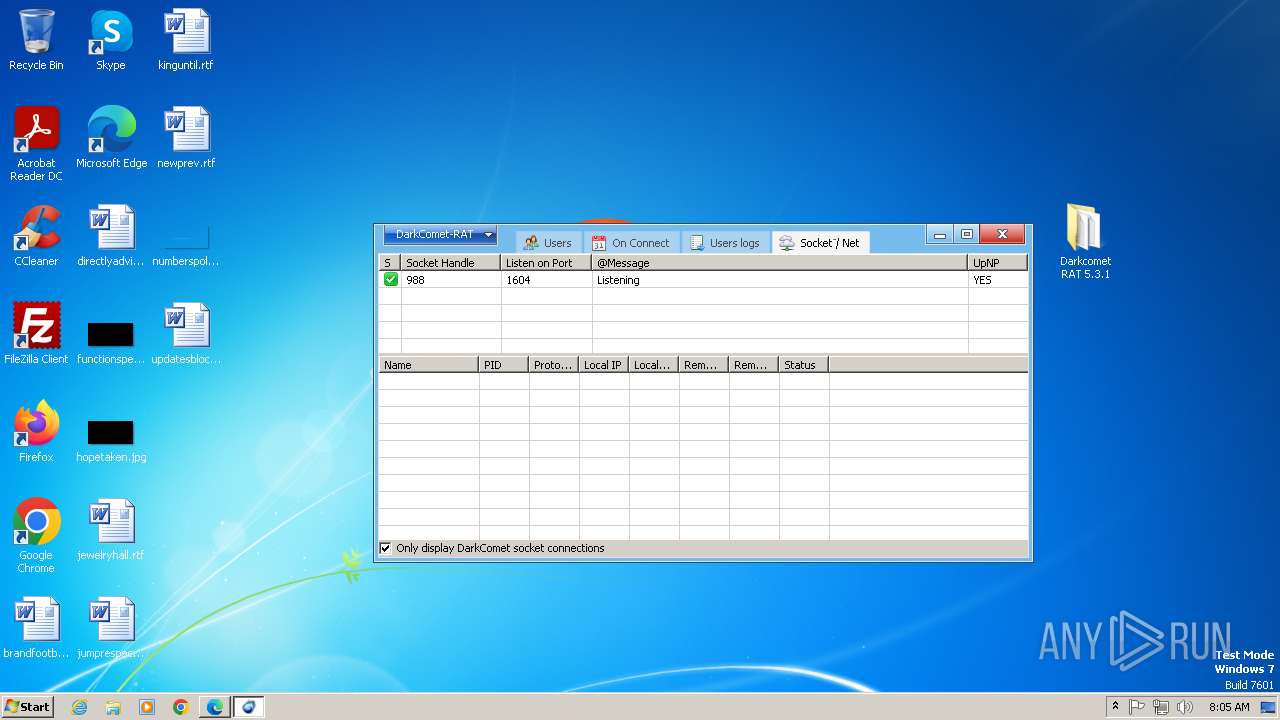Sort connections by PID column
This screenshot has width=1280, height=720.
[x=504, y=365]
